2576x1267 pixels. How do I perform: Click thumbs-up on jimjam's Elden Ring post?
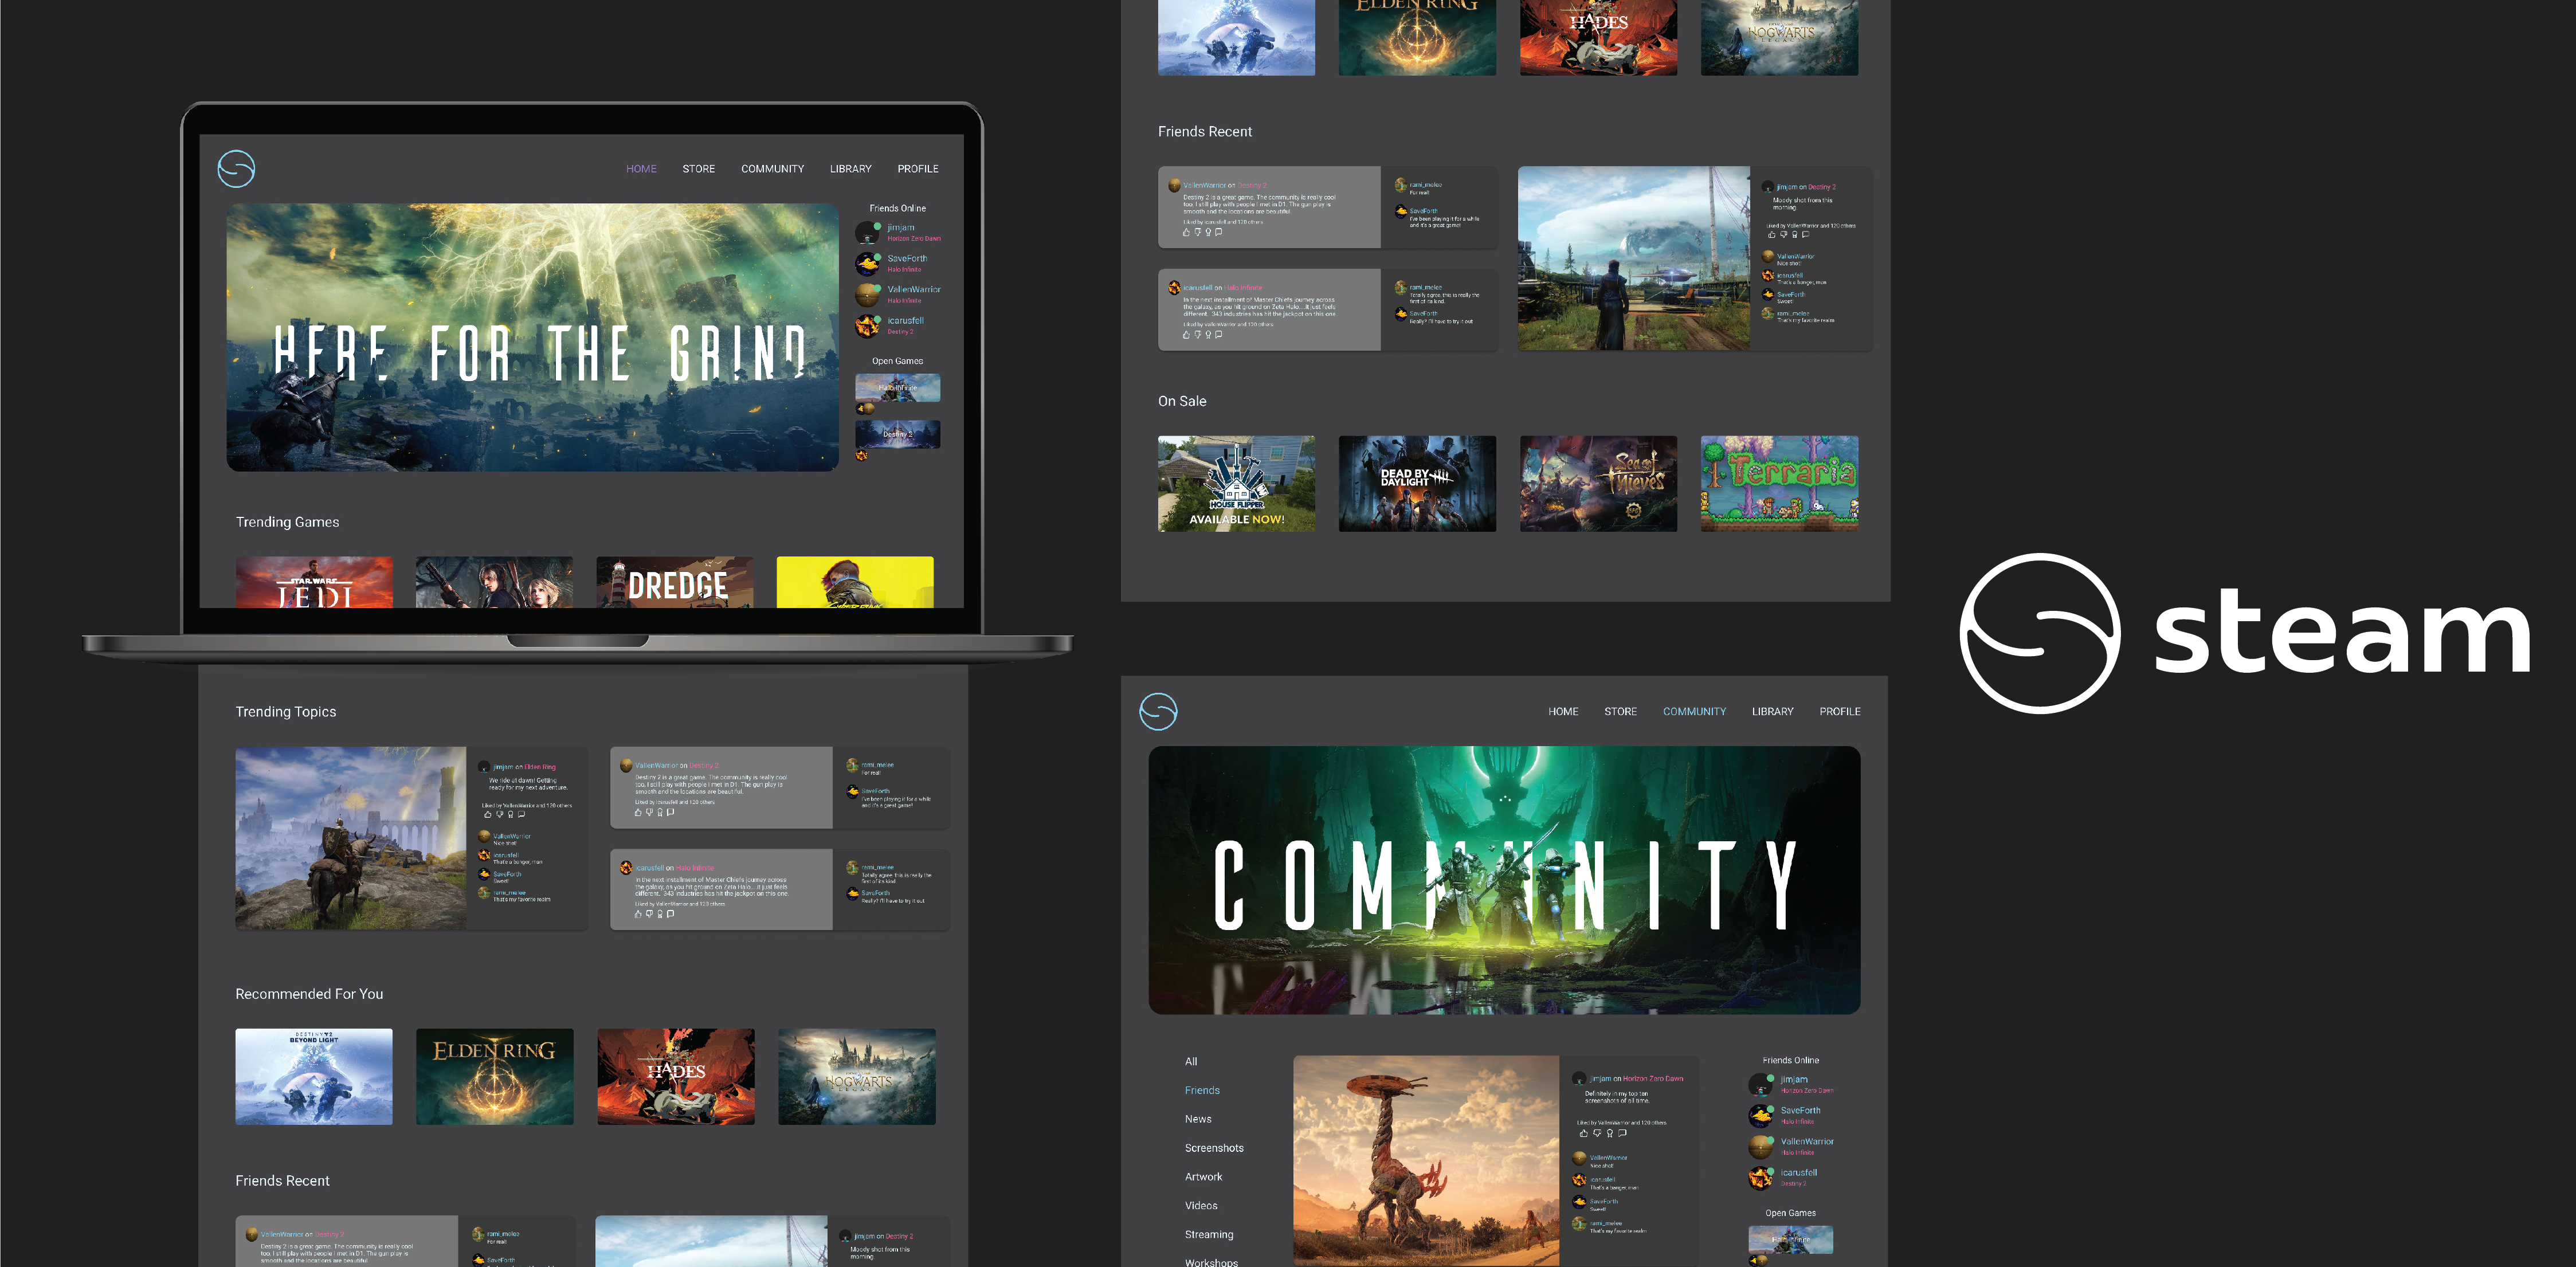pos(488,814)
